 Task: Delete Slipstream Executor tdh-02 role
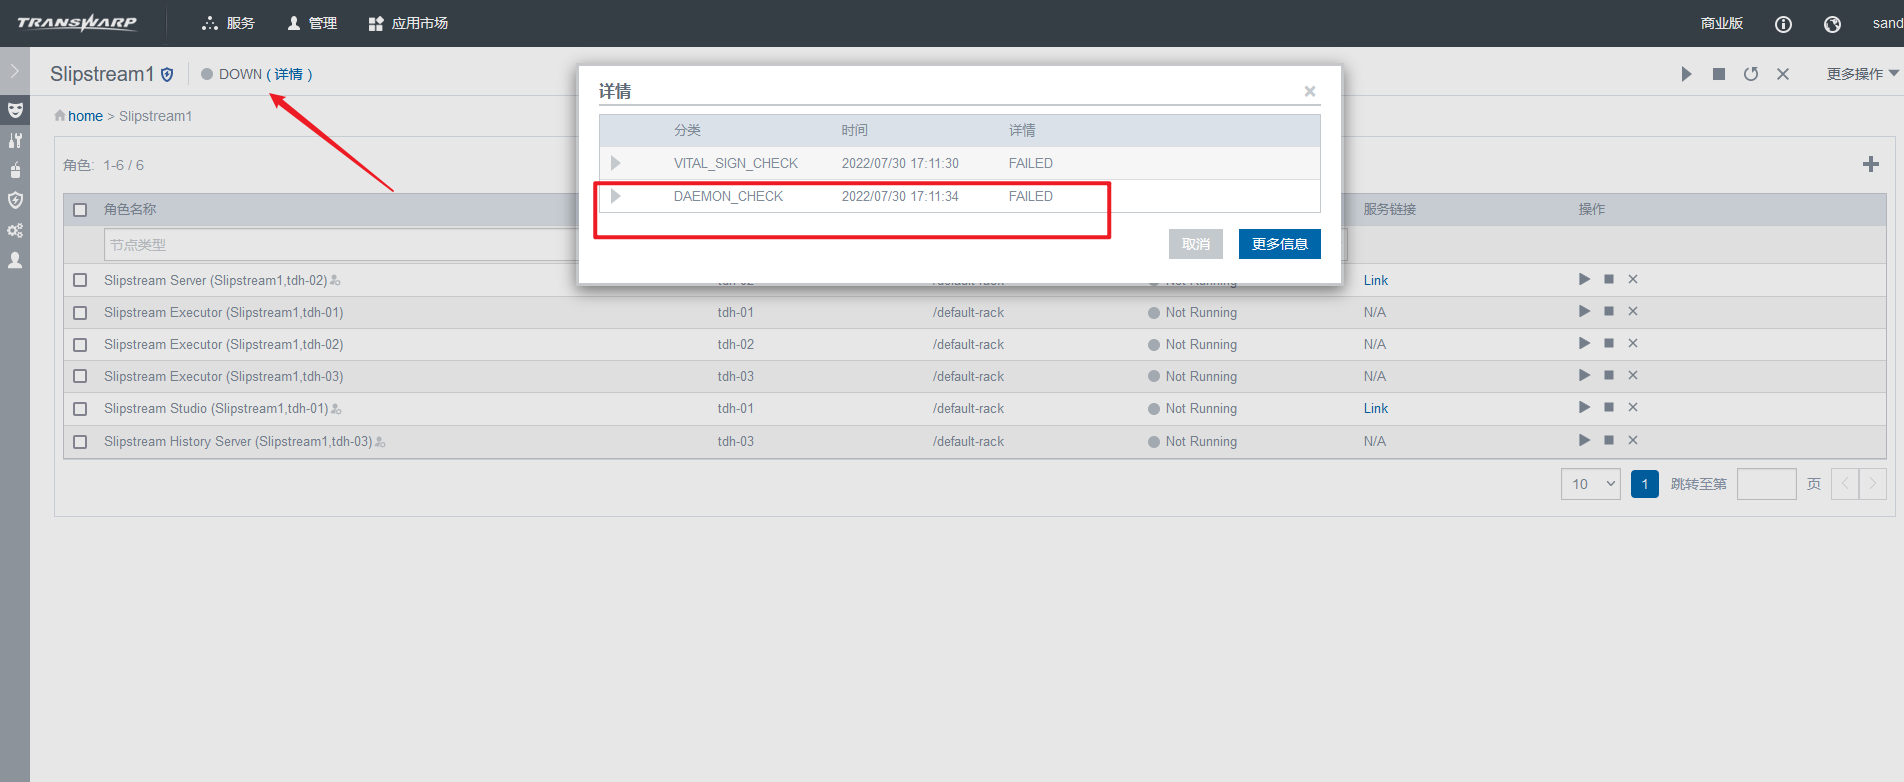pos(1633,343)
